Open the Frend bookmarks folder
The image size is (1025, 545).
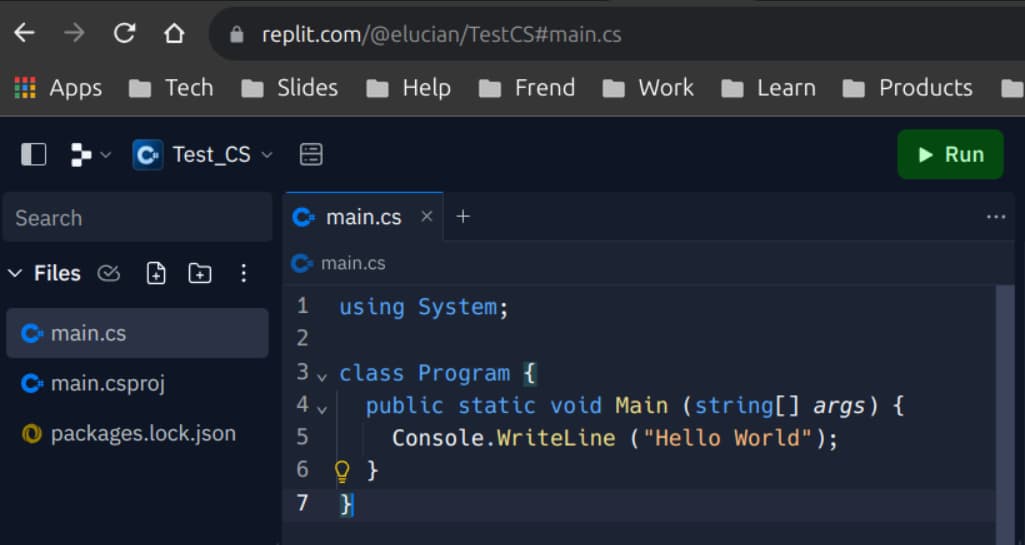click(527, 88)
